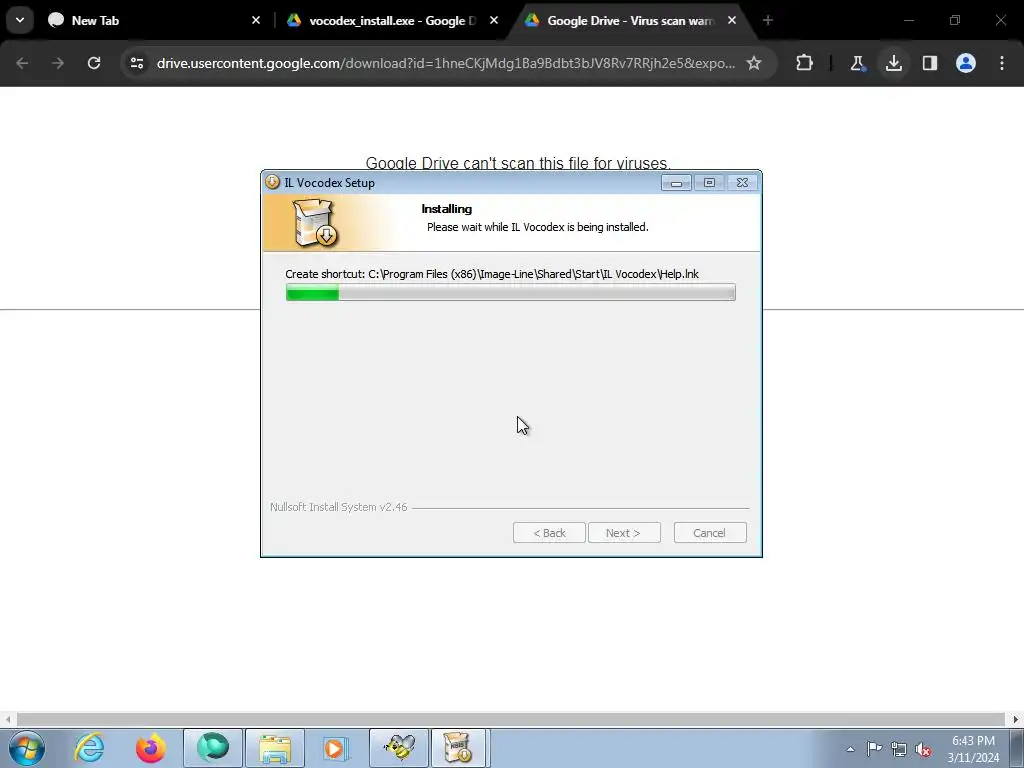1024x768 pixels.
Task: Open network status tray icon
Action: [x=899, y=750]
